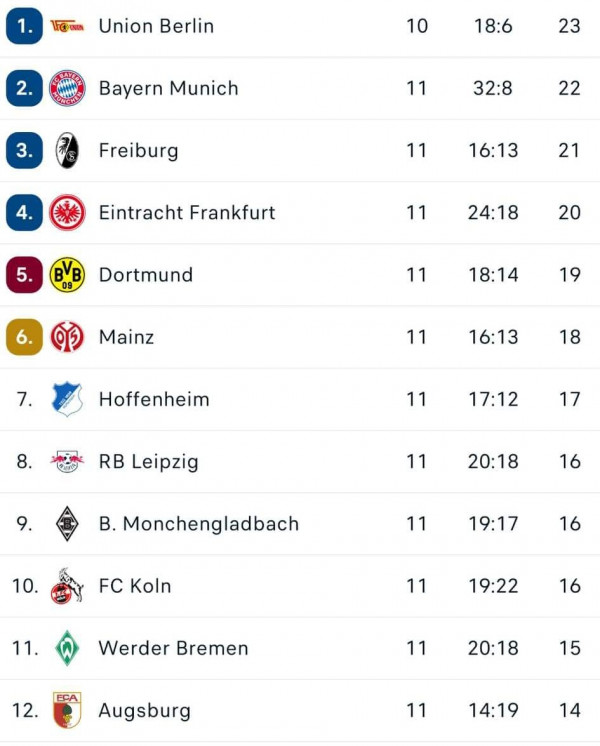Screen dimensions: 600x746
Task: Click the blue position 1 badge
Action: [x=24, y=26]
